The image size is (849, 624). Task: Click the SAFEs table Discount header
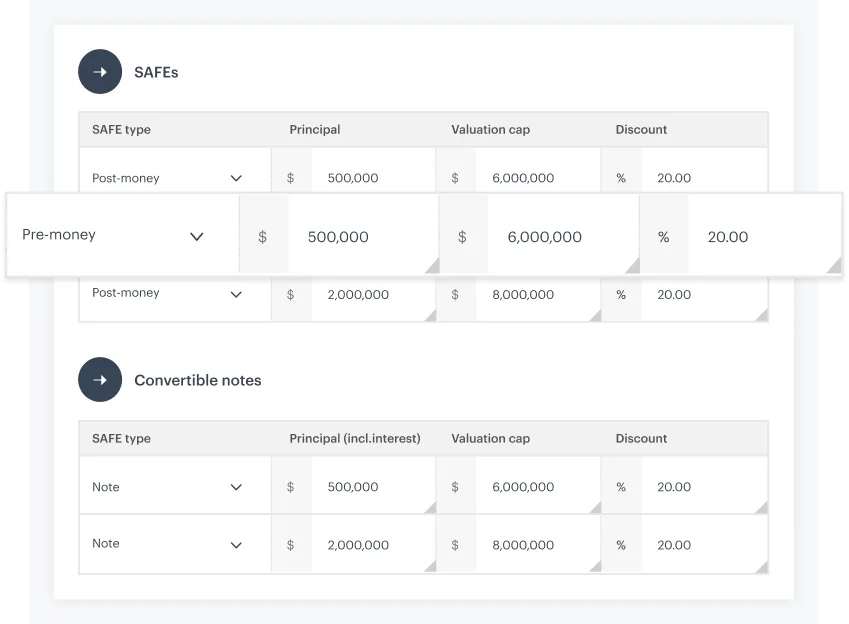[641, 129]
